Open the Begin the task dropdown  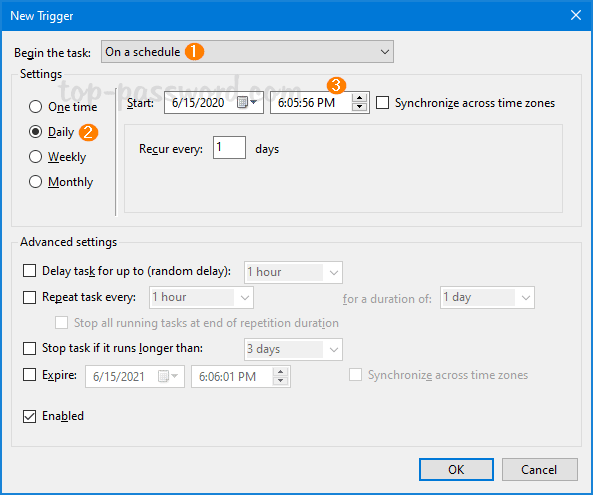[x=247, y=51]
